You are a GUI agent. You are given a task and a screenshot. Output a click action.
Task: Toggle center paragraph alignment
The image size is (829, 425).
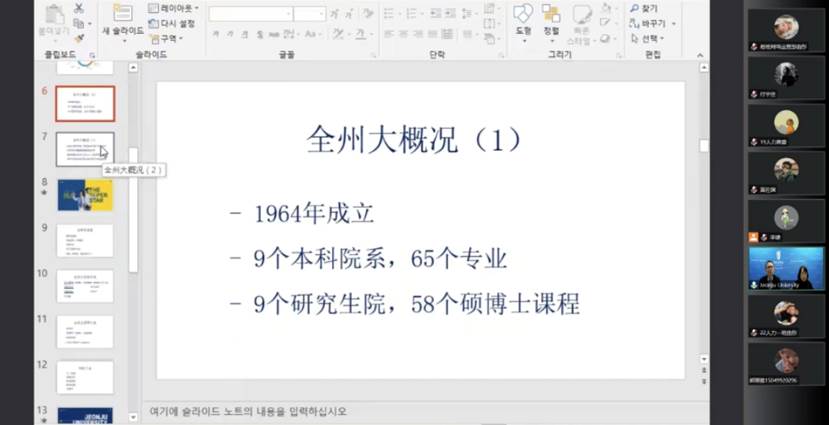pos(404,34)
